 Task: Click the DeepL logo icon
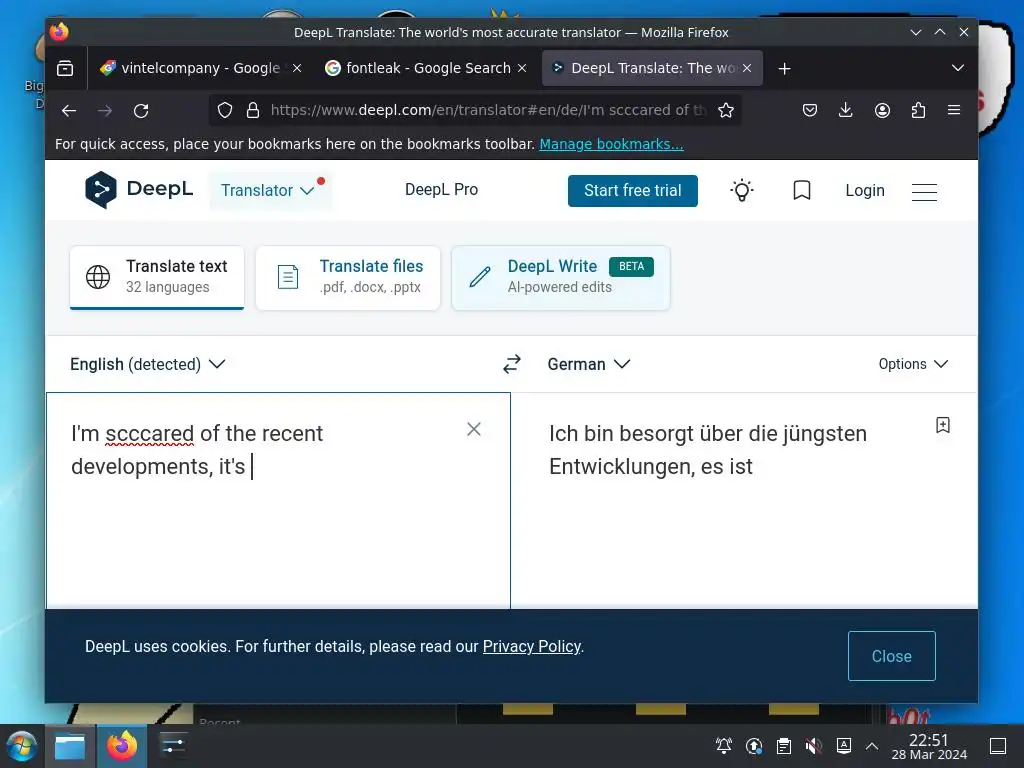pyautogui.click(x=101, y=190)
